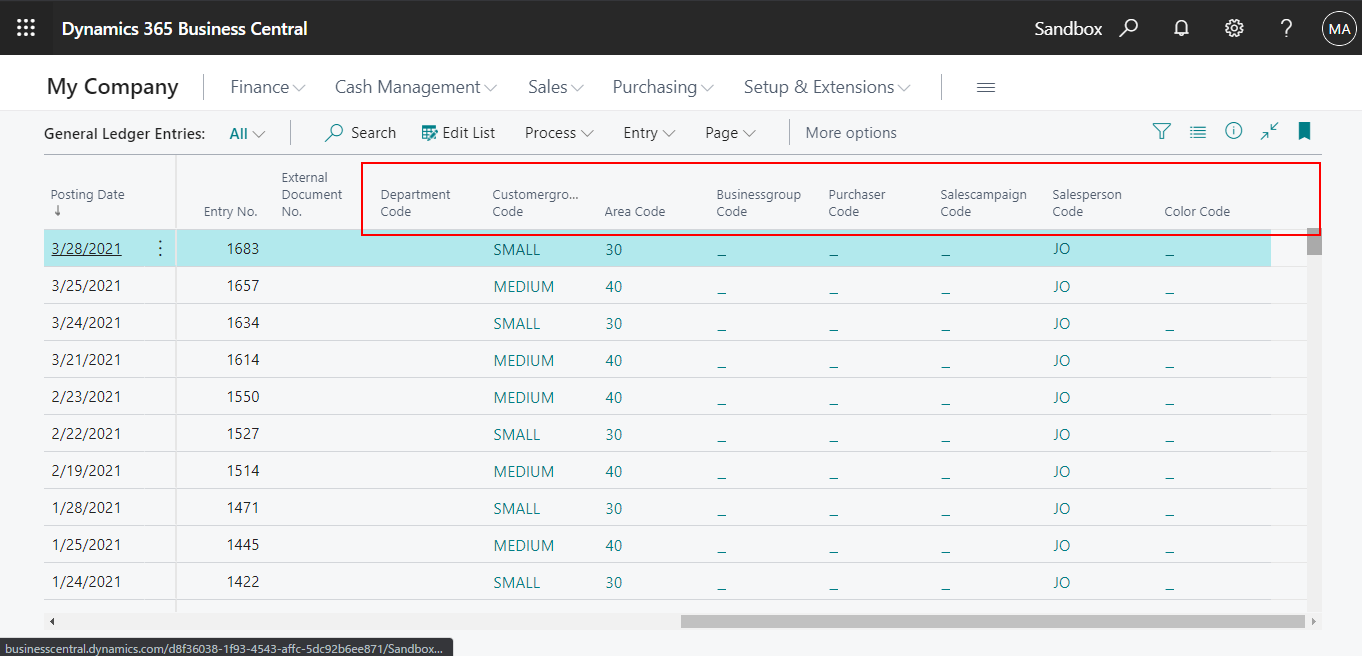Open the 3/28/2021 posting date link

tap(85, 247)
